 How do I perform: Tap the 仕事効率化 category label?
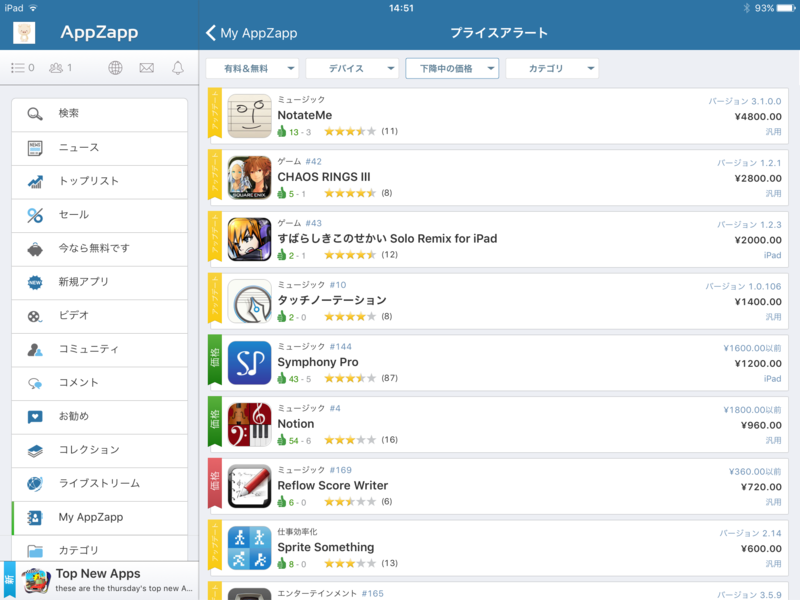[x=297, y=532]
